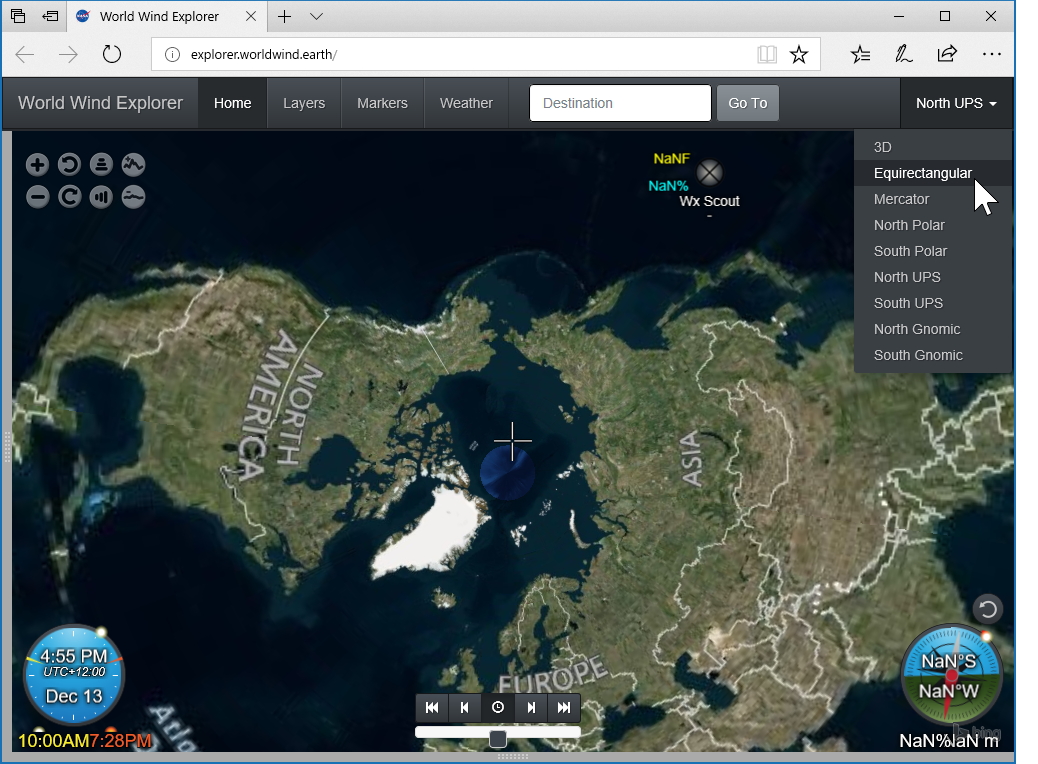Open the North UPS projection dropdown
This screenshot has height=764, width=1038.
(957, 103)
